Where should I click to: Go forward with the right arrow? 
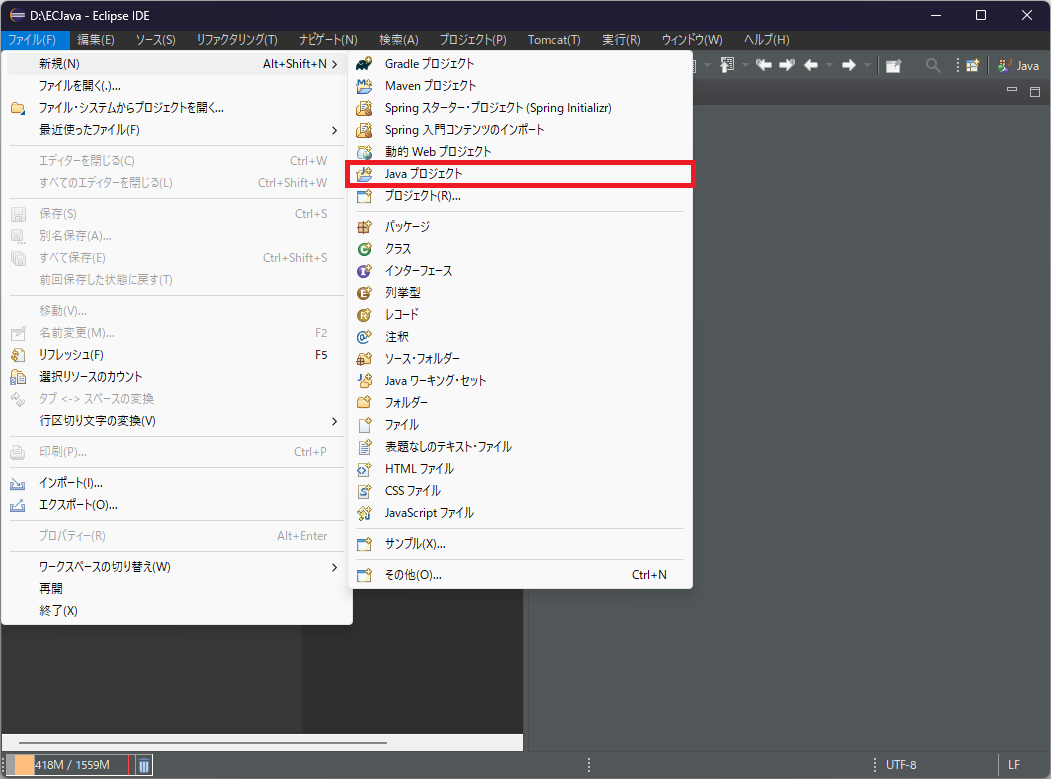pyautogui.click(x=849, y=65)
